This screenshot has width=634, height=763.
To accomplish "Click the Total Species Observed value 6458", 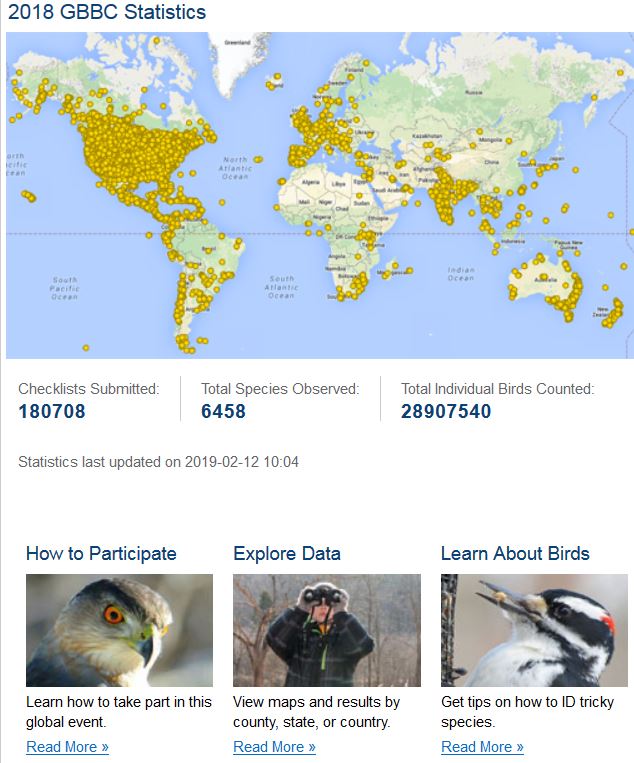I will pyautogui.click(x=223, y=411).
